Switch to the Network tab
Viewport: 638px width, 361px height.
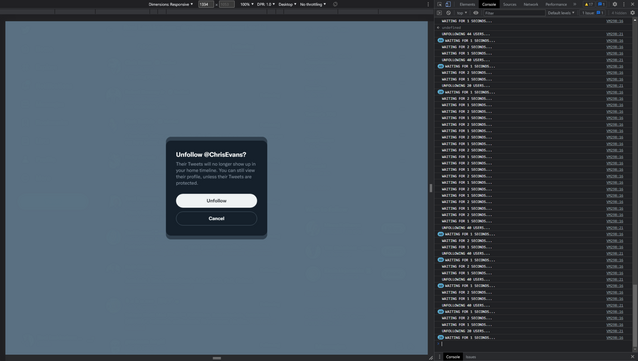[x=531, y=4]
